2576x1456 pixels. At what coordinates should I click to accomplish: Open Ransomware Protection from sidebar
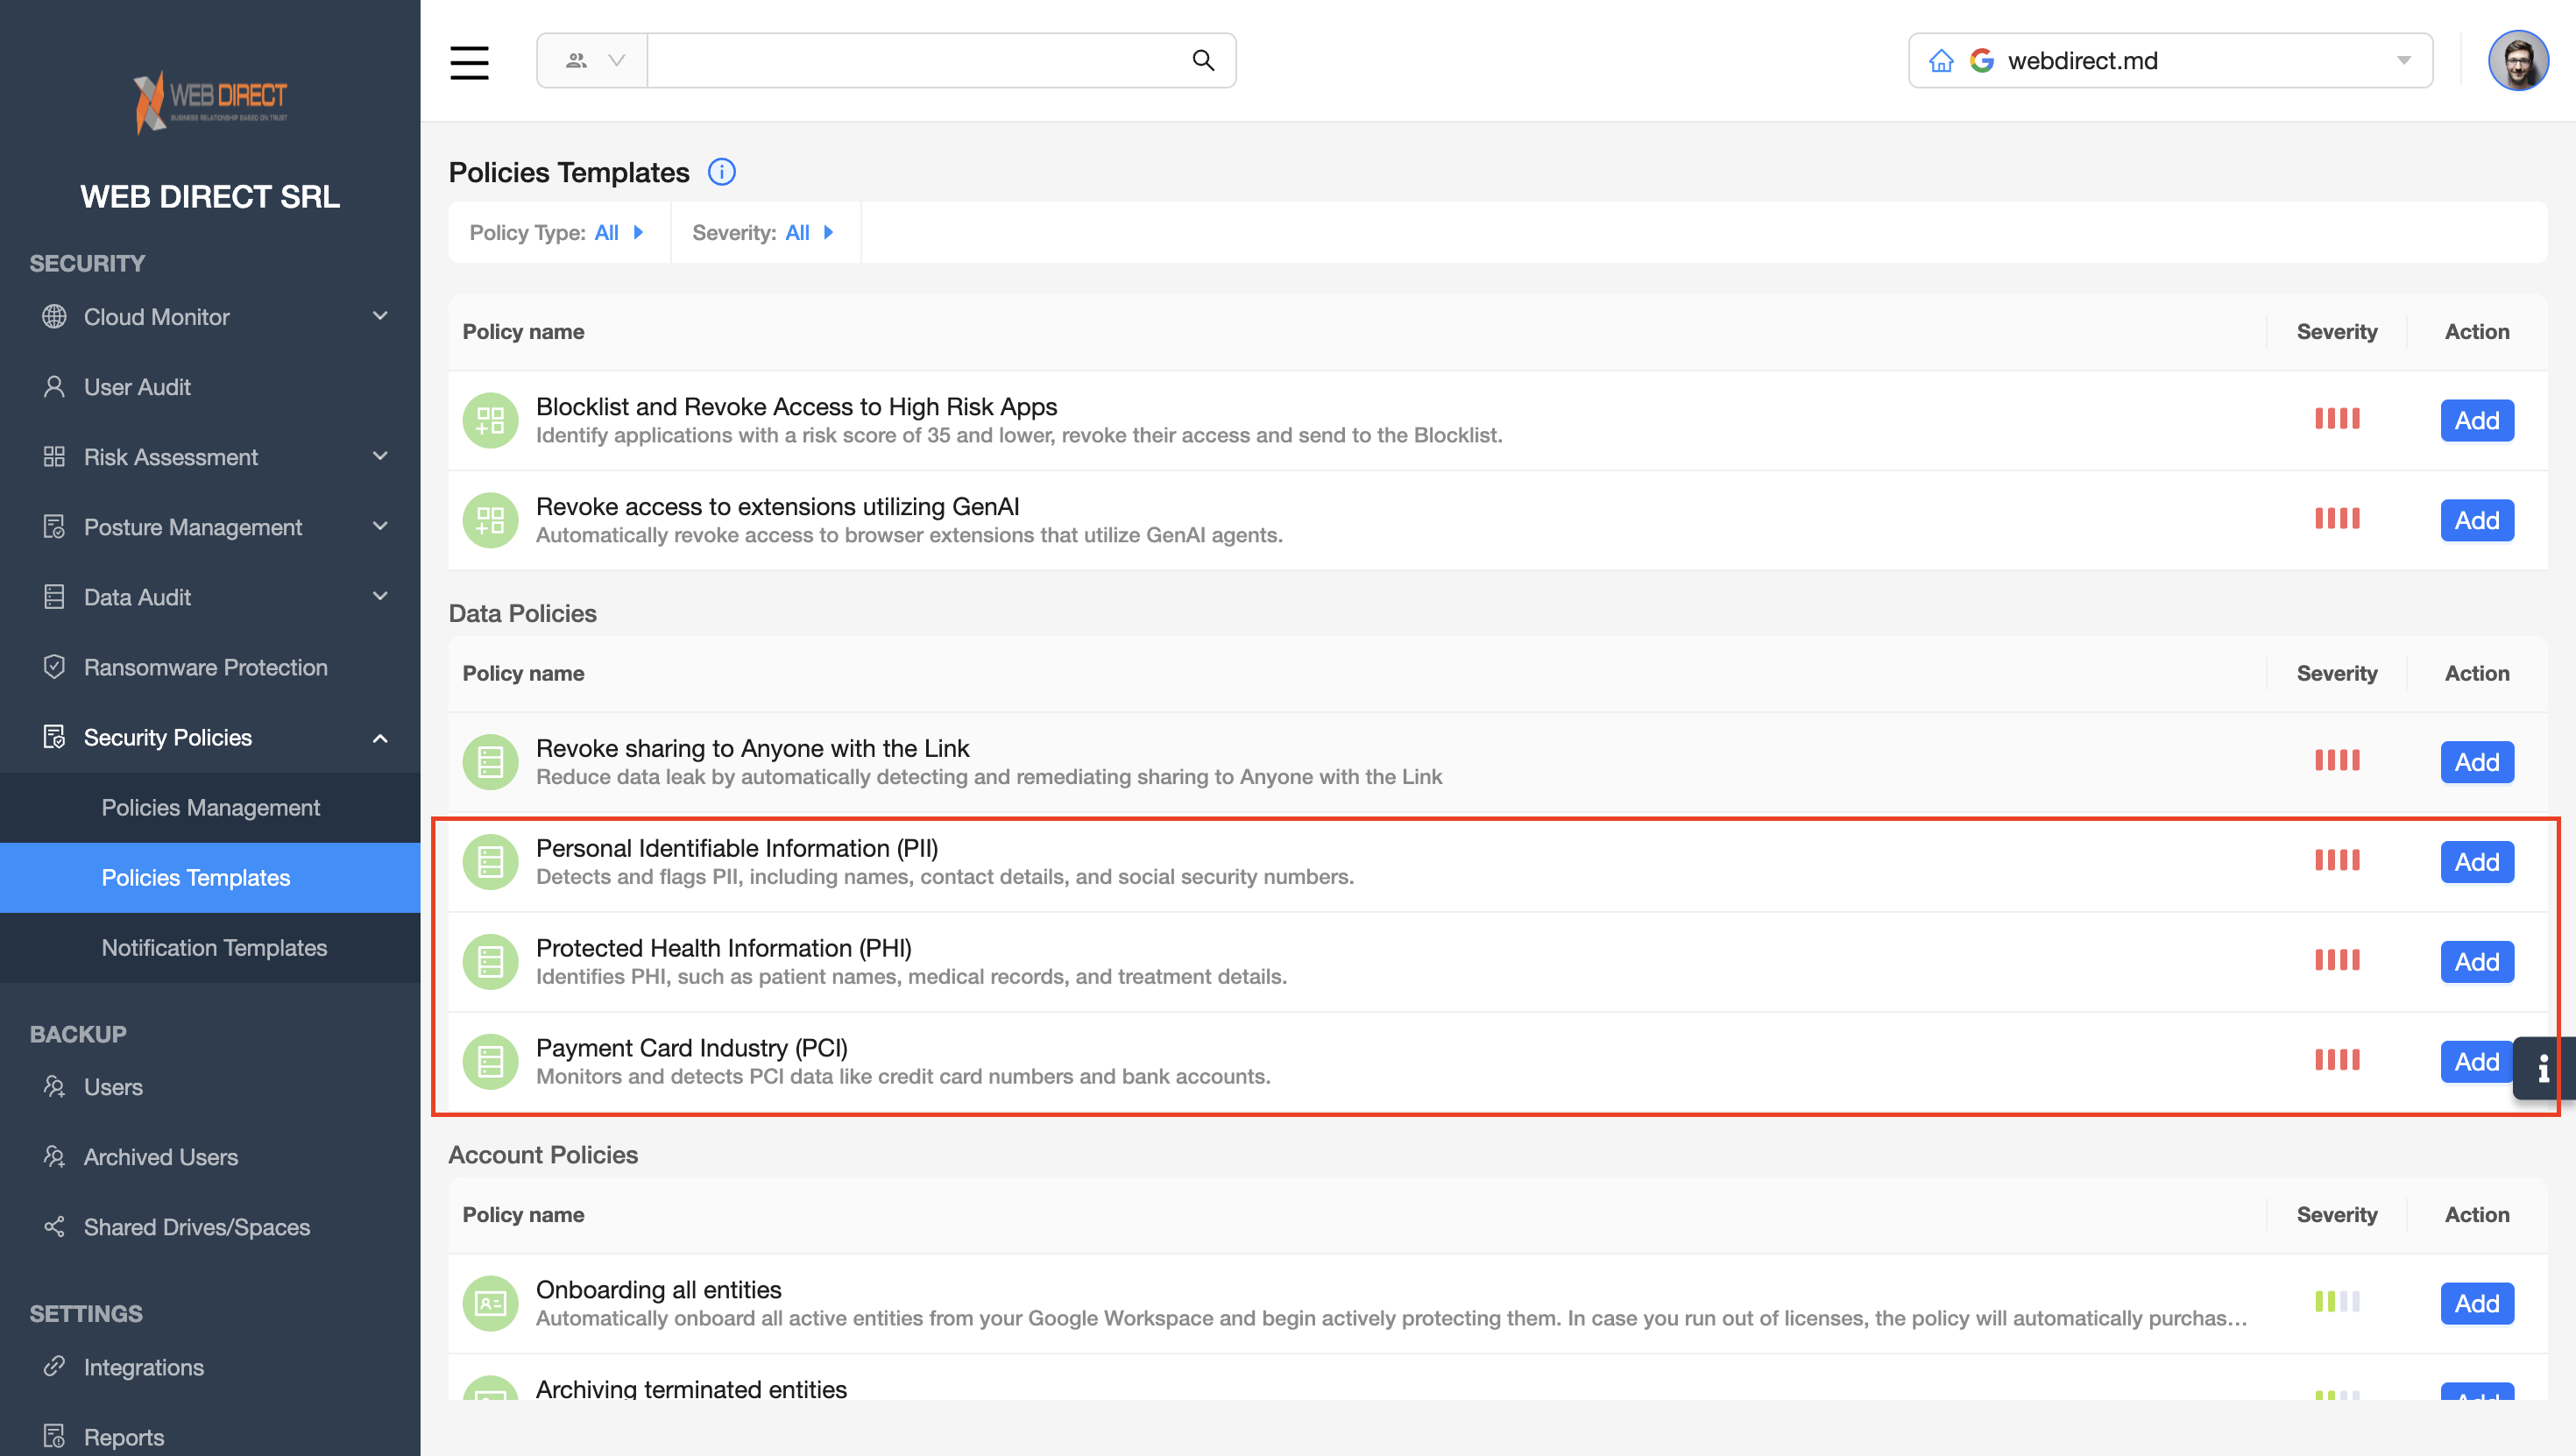tap(205, 667)
